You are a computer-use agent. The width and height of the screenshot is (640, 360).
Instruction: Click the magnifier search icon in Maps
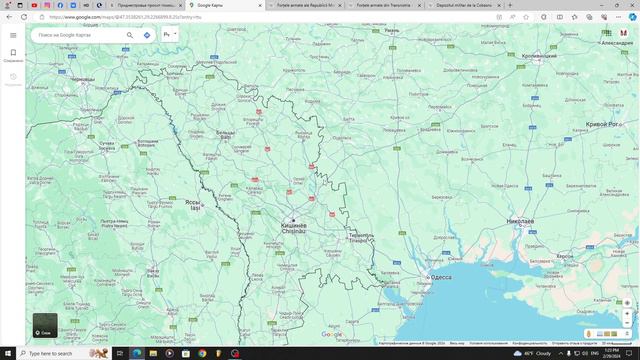(130, 36)
